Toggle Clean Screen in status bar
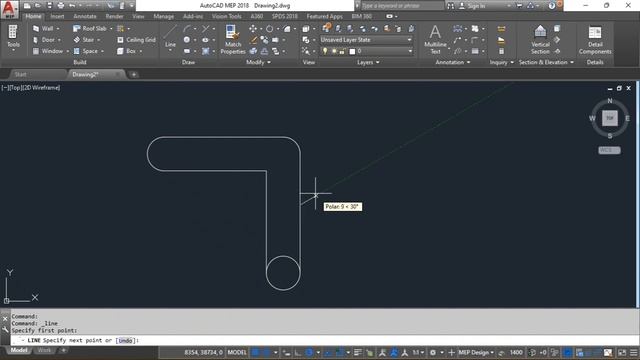The image size is (640, 360). pos(622,353)
